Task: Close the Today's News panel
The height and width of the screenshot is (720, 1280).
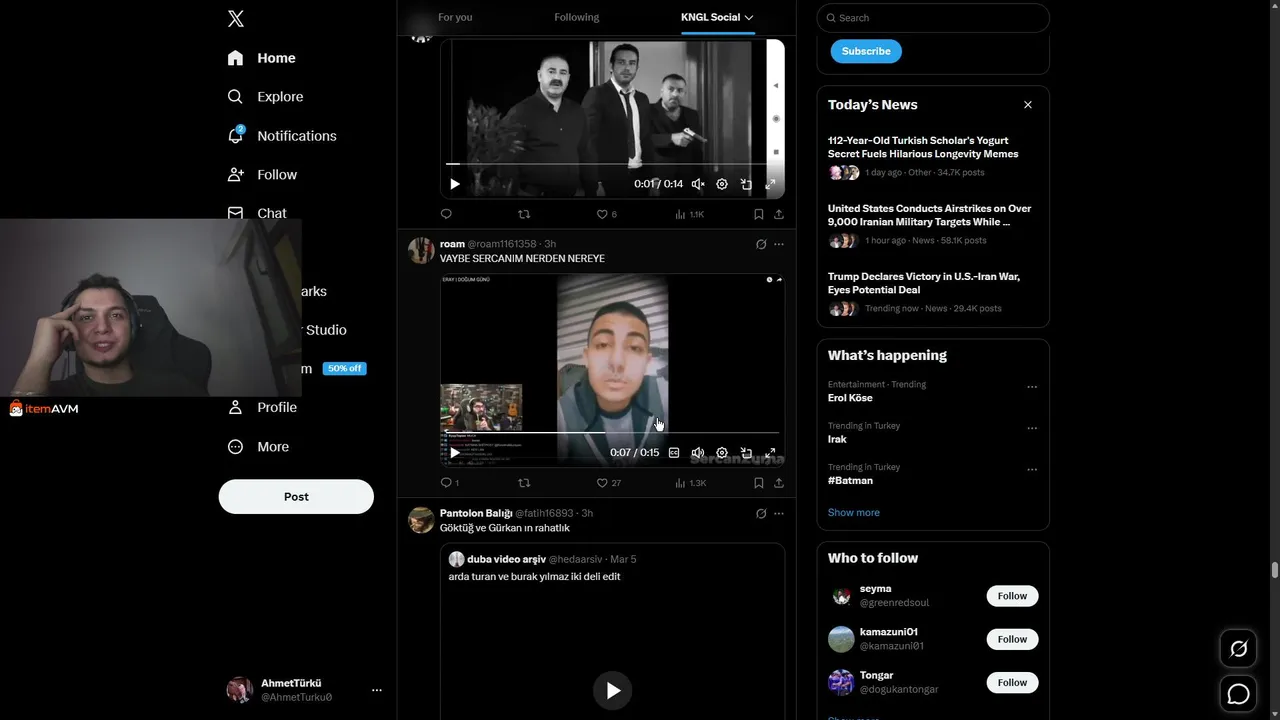Action: (x=1028, y=105)
